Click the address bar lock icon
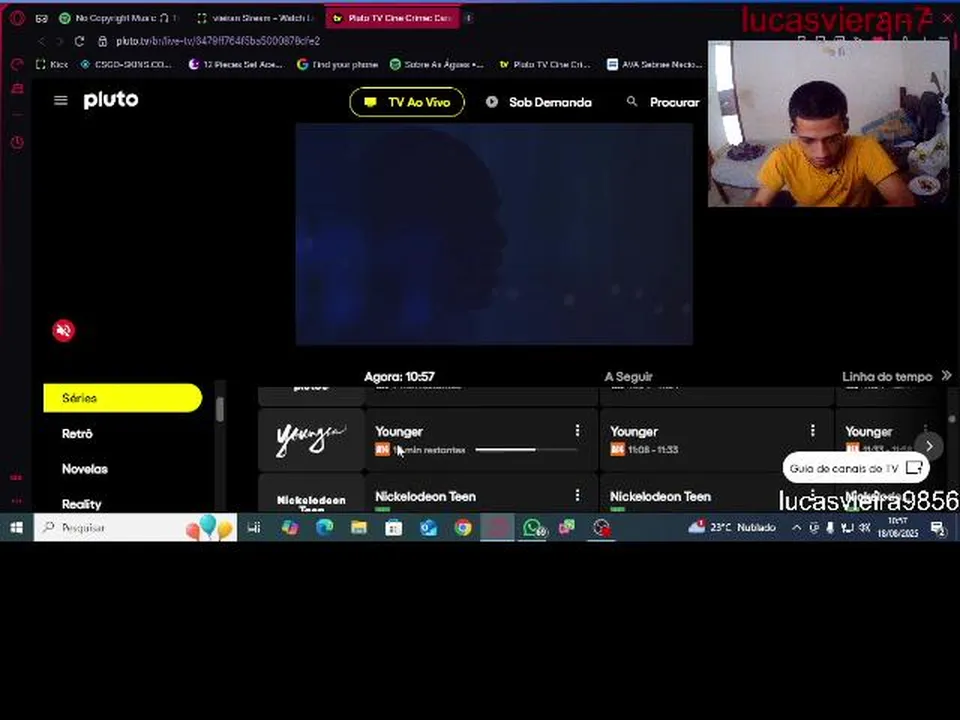The width and height of the screenshot is (960, 720). tap(102, 41)
